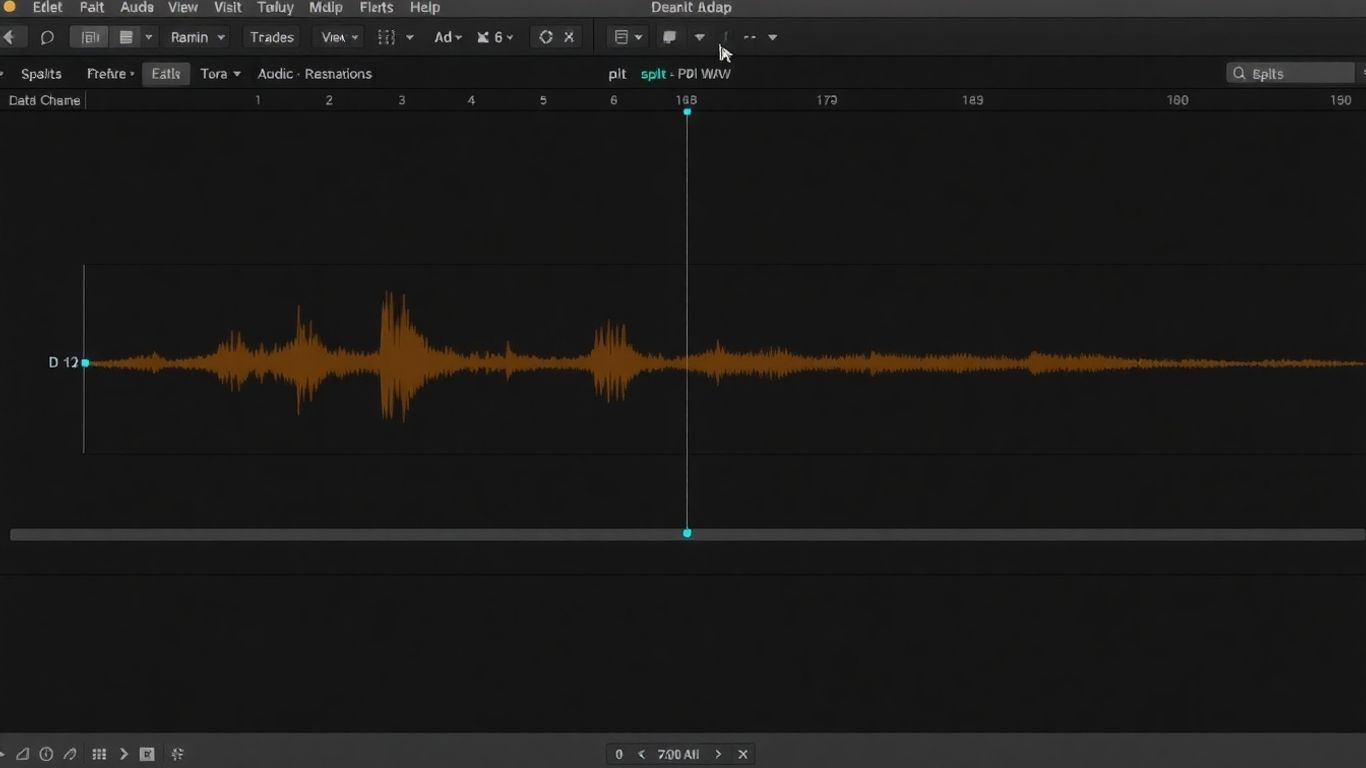Image resolution: width=1366 pixels, height=768 pixels.
Task: Toggle the Eatls button in the secondary toolbar
Action: (x=165, y=73)
